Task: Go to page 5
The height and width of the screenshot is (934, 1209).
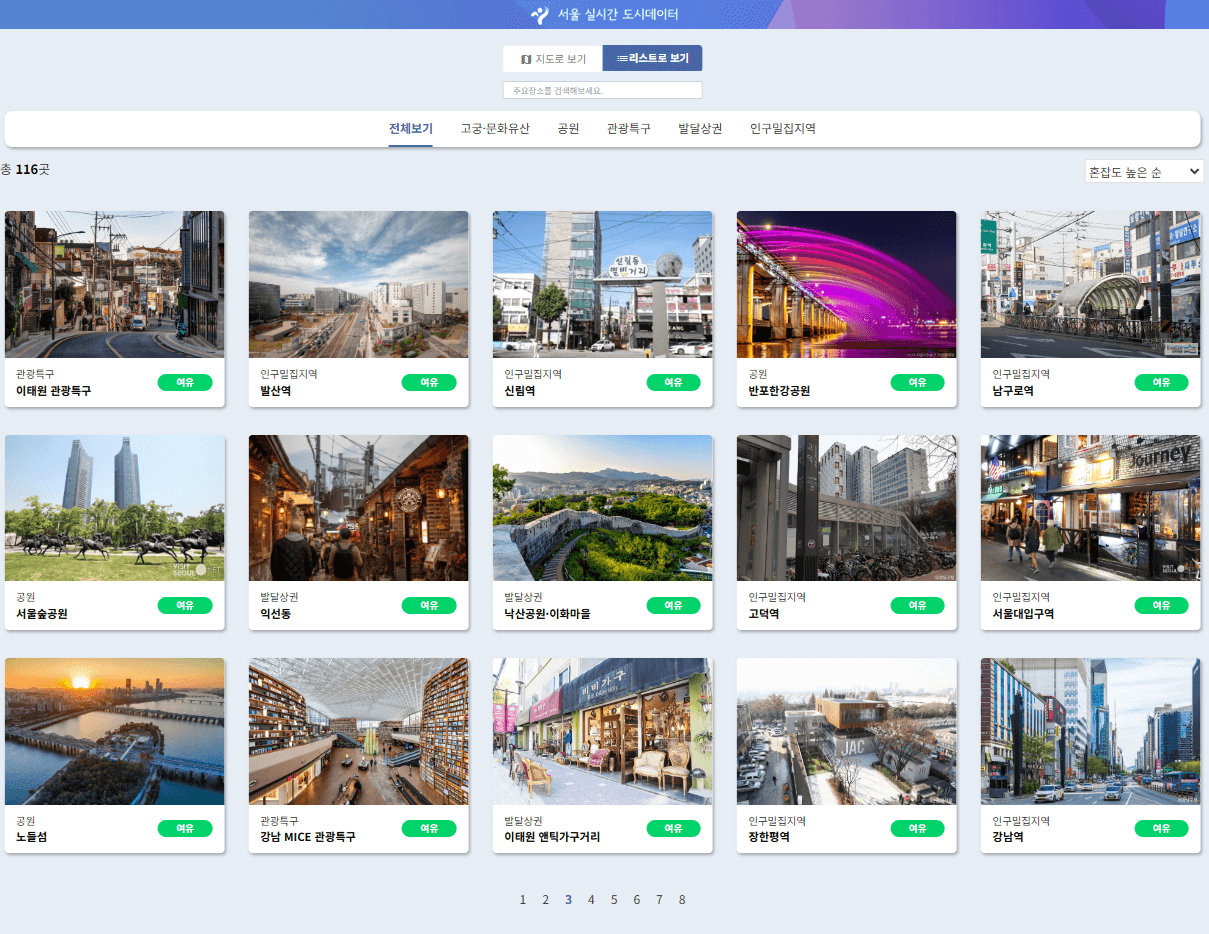Action: (614, 900)
